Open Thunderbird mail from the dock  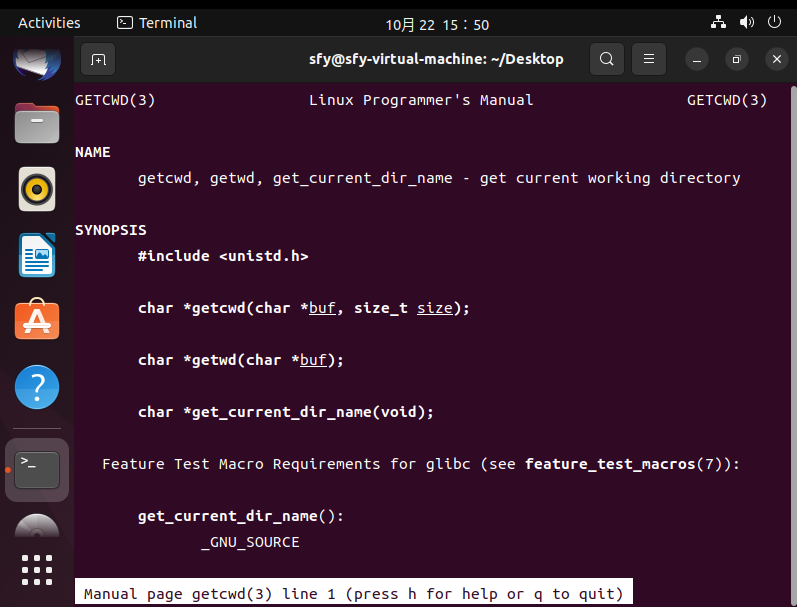click(x=37, y=64)
